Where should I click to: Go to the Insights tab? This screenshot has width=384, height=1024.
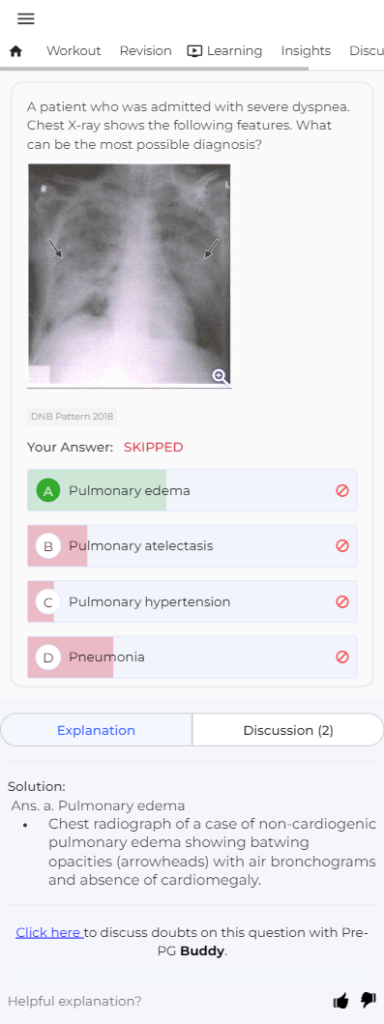(x=306, y=51)
